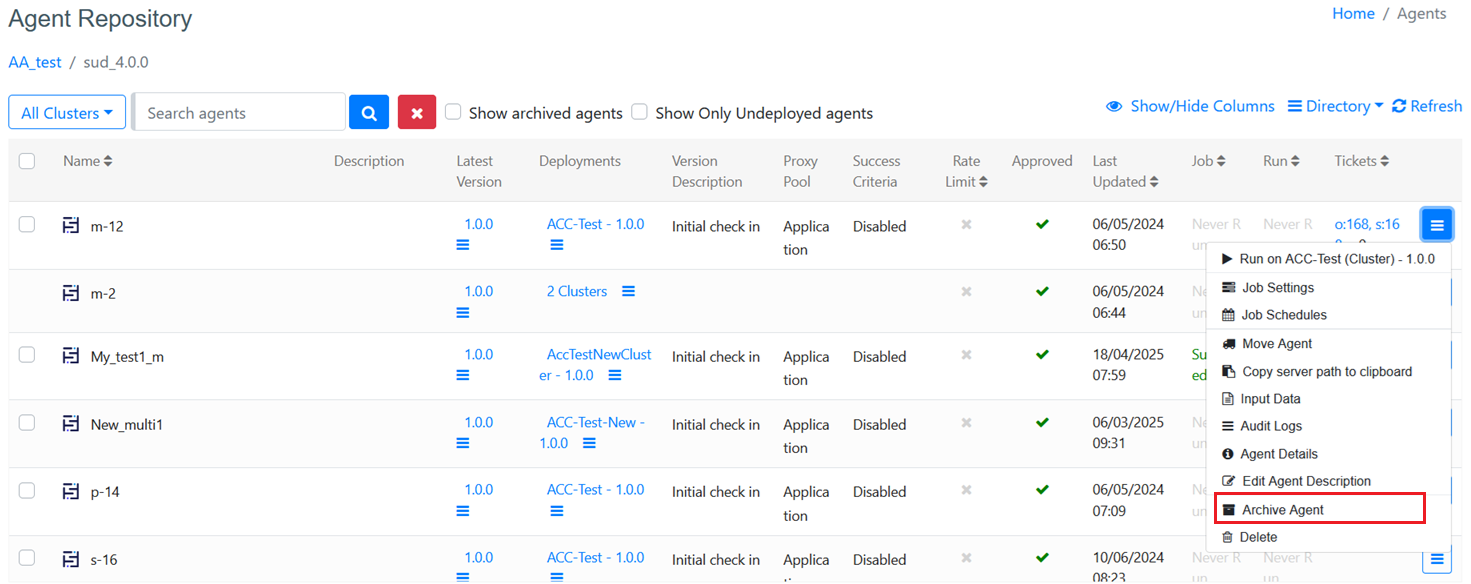Check Show Only Undeployed agents
The height and width of the screenshot is (584, 1471).
coord(640,112)
